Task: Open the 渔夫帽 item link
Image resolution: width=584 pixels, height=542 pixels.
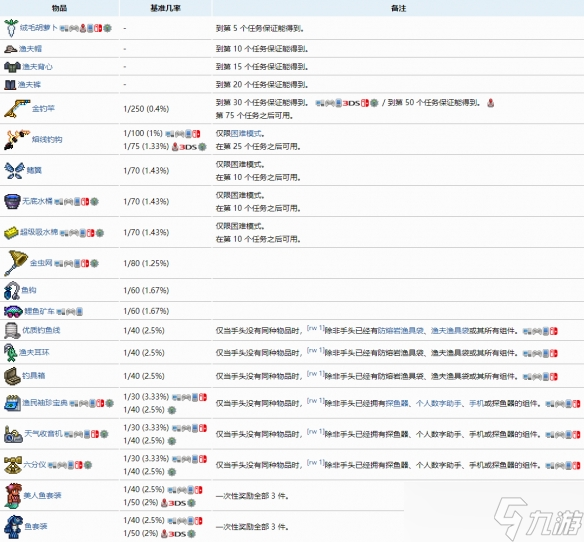Action: (x=31, y=49)
